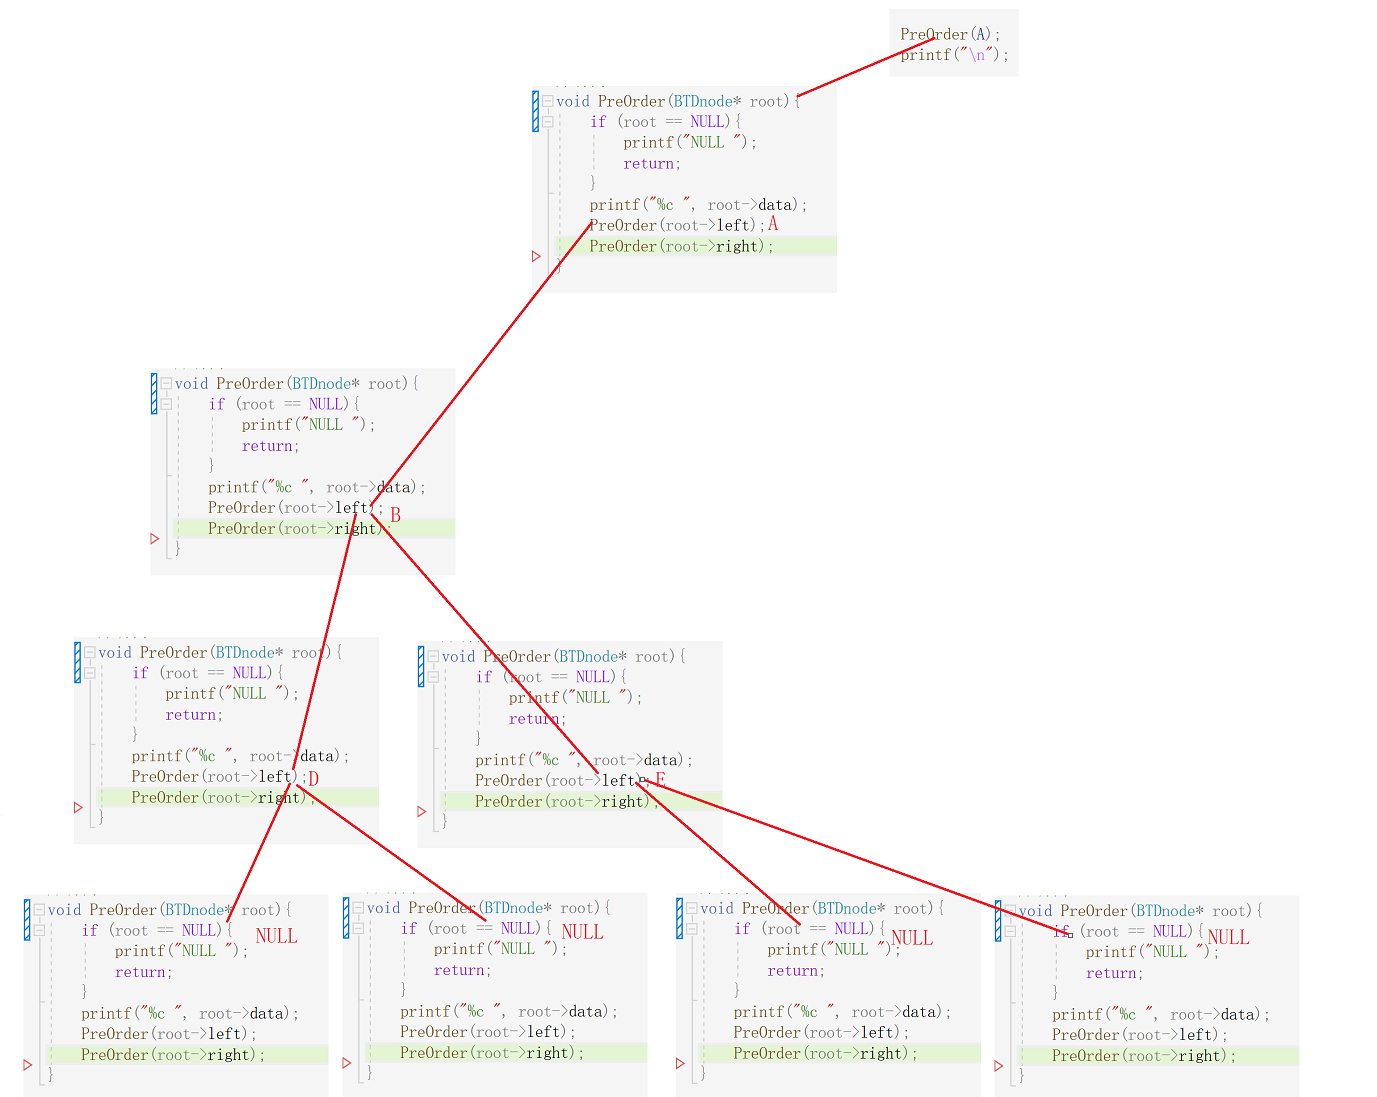
Task: Click printf("%c ", root->data) line in snippet A
Action: [x=698, y=204]
